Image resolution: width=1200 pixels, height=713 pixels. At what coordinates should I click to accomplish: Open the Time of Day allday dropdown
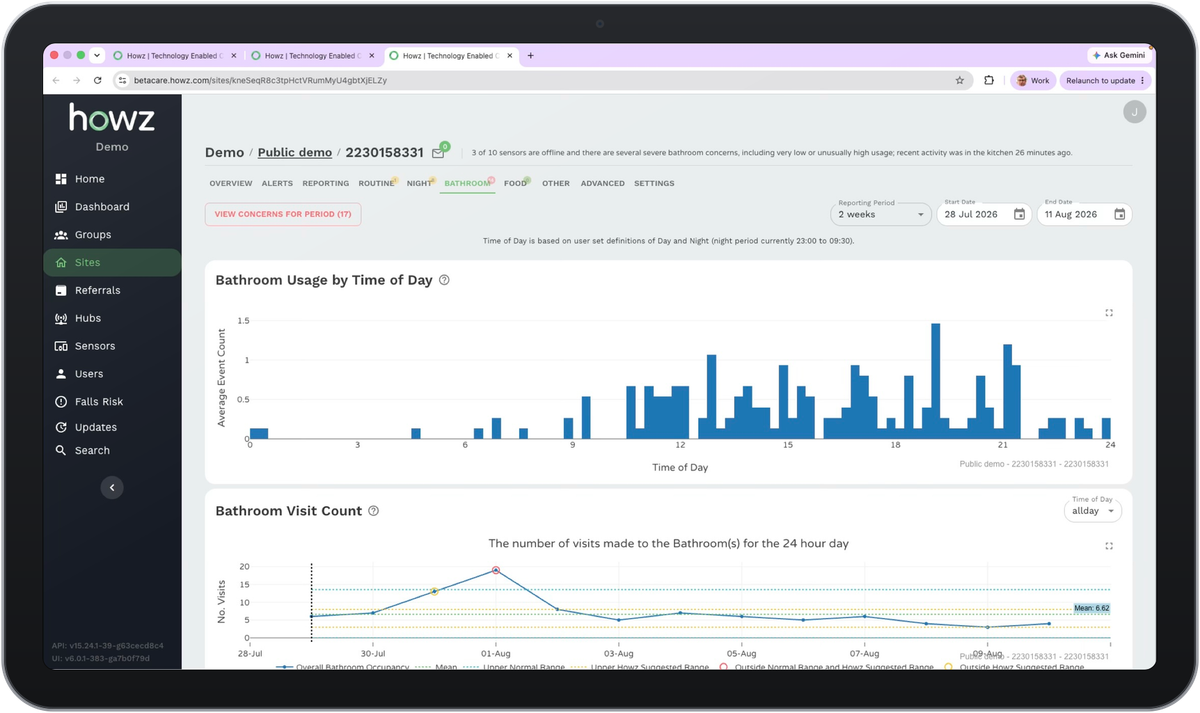[1093, 510]
